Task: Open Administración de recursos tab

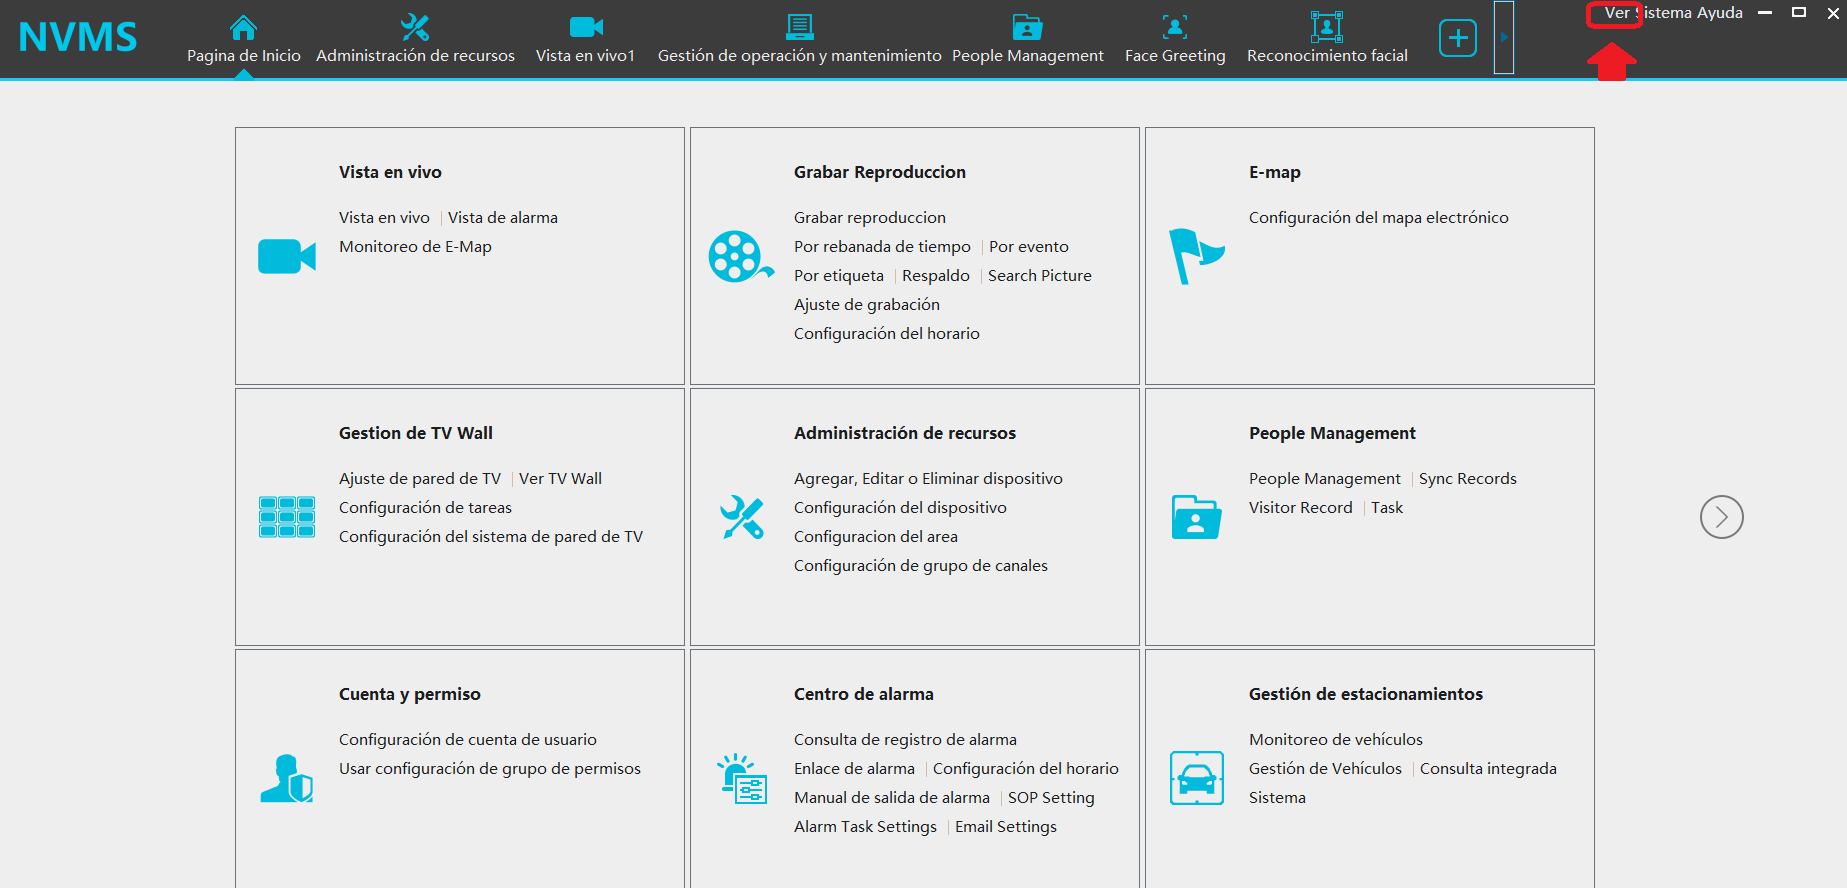Action: 415,39
